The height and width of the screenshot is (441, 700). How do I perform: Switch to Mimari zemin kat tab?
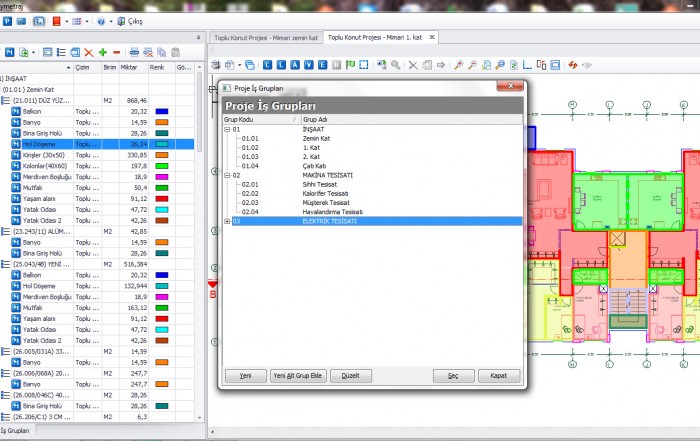268,37
